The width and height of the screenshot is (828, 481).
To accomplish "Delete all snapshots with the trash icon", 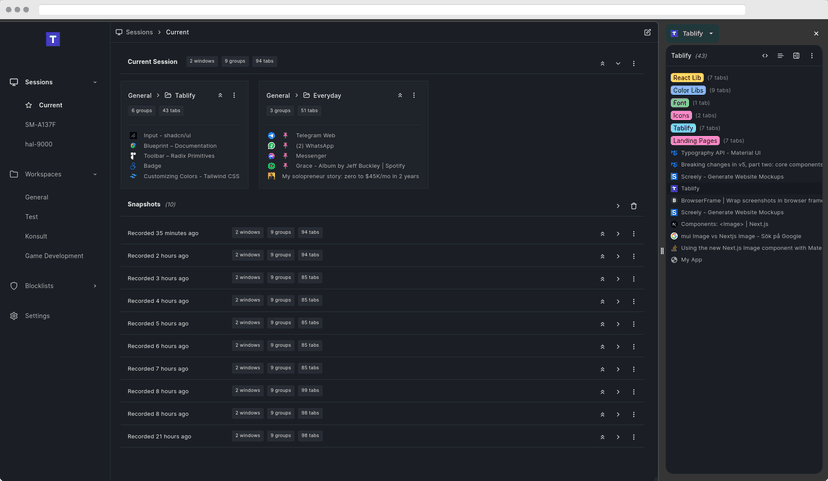I will 633,206.
